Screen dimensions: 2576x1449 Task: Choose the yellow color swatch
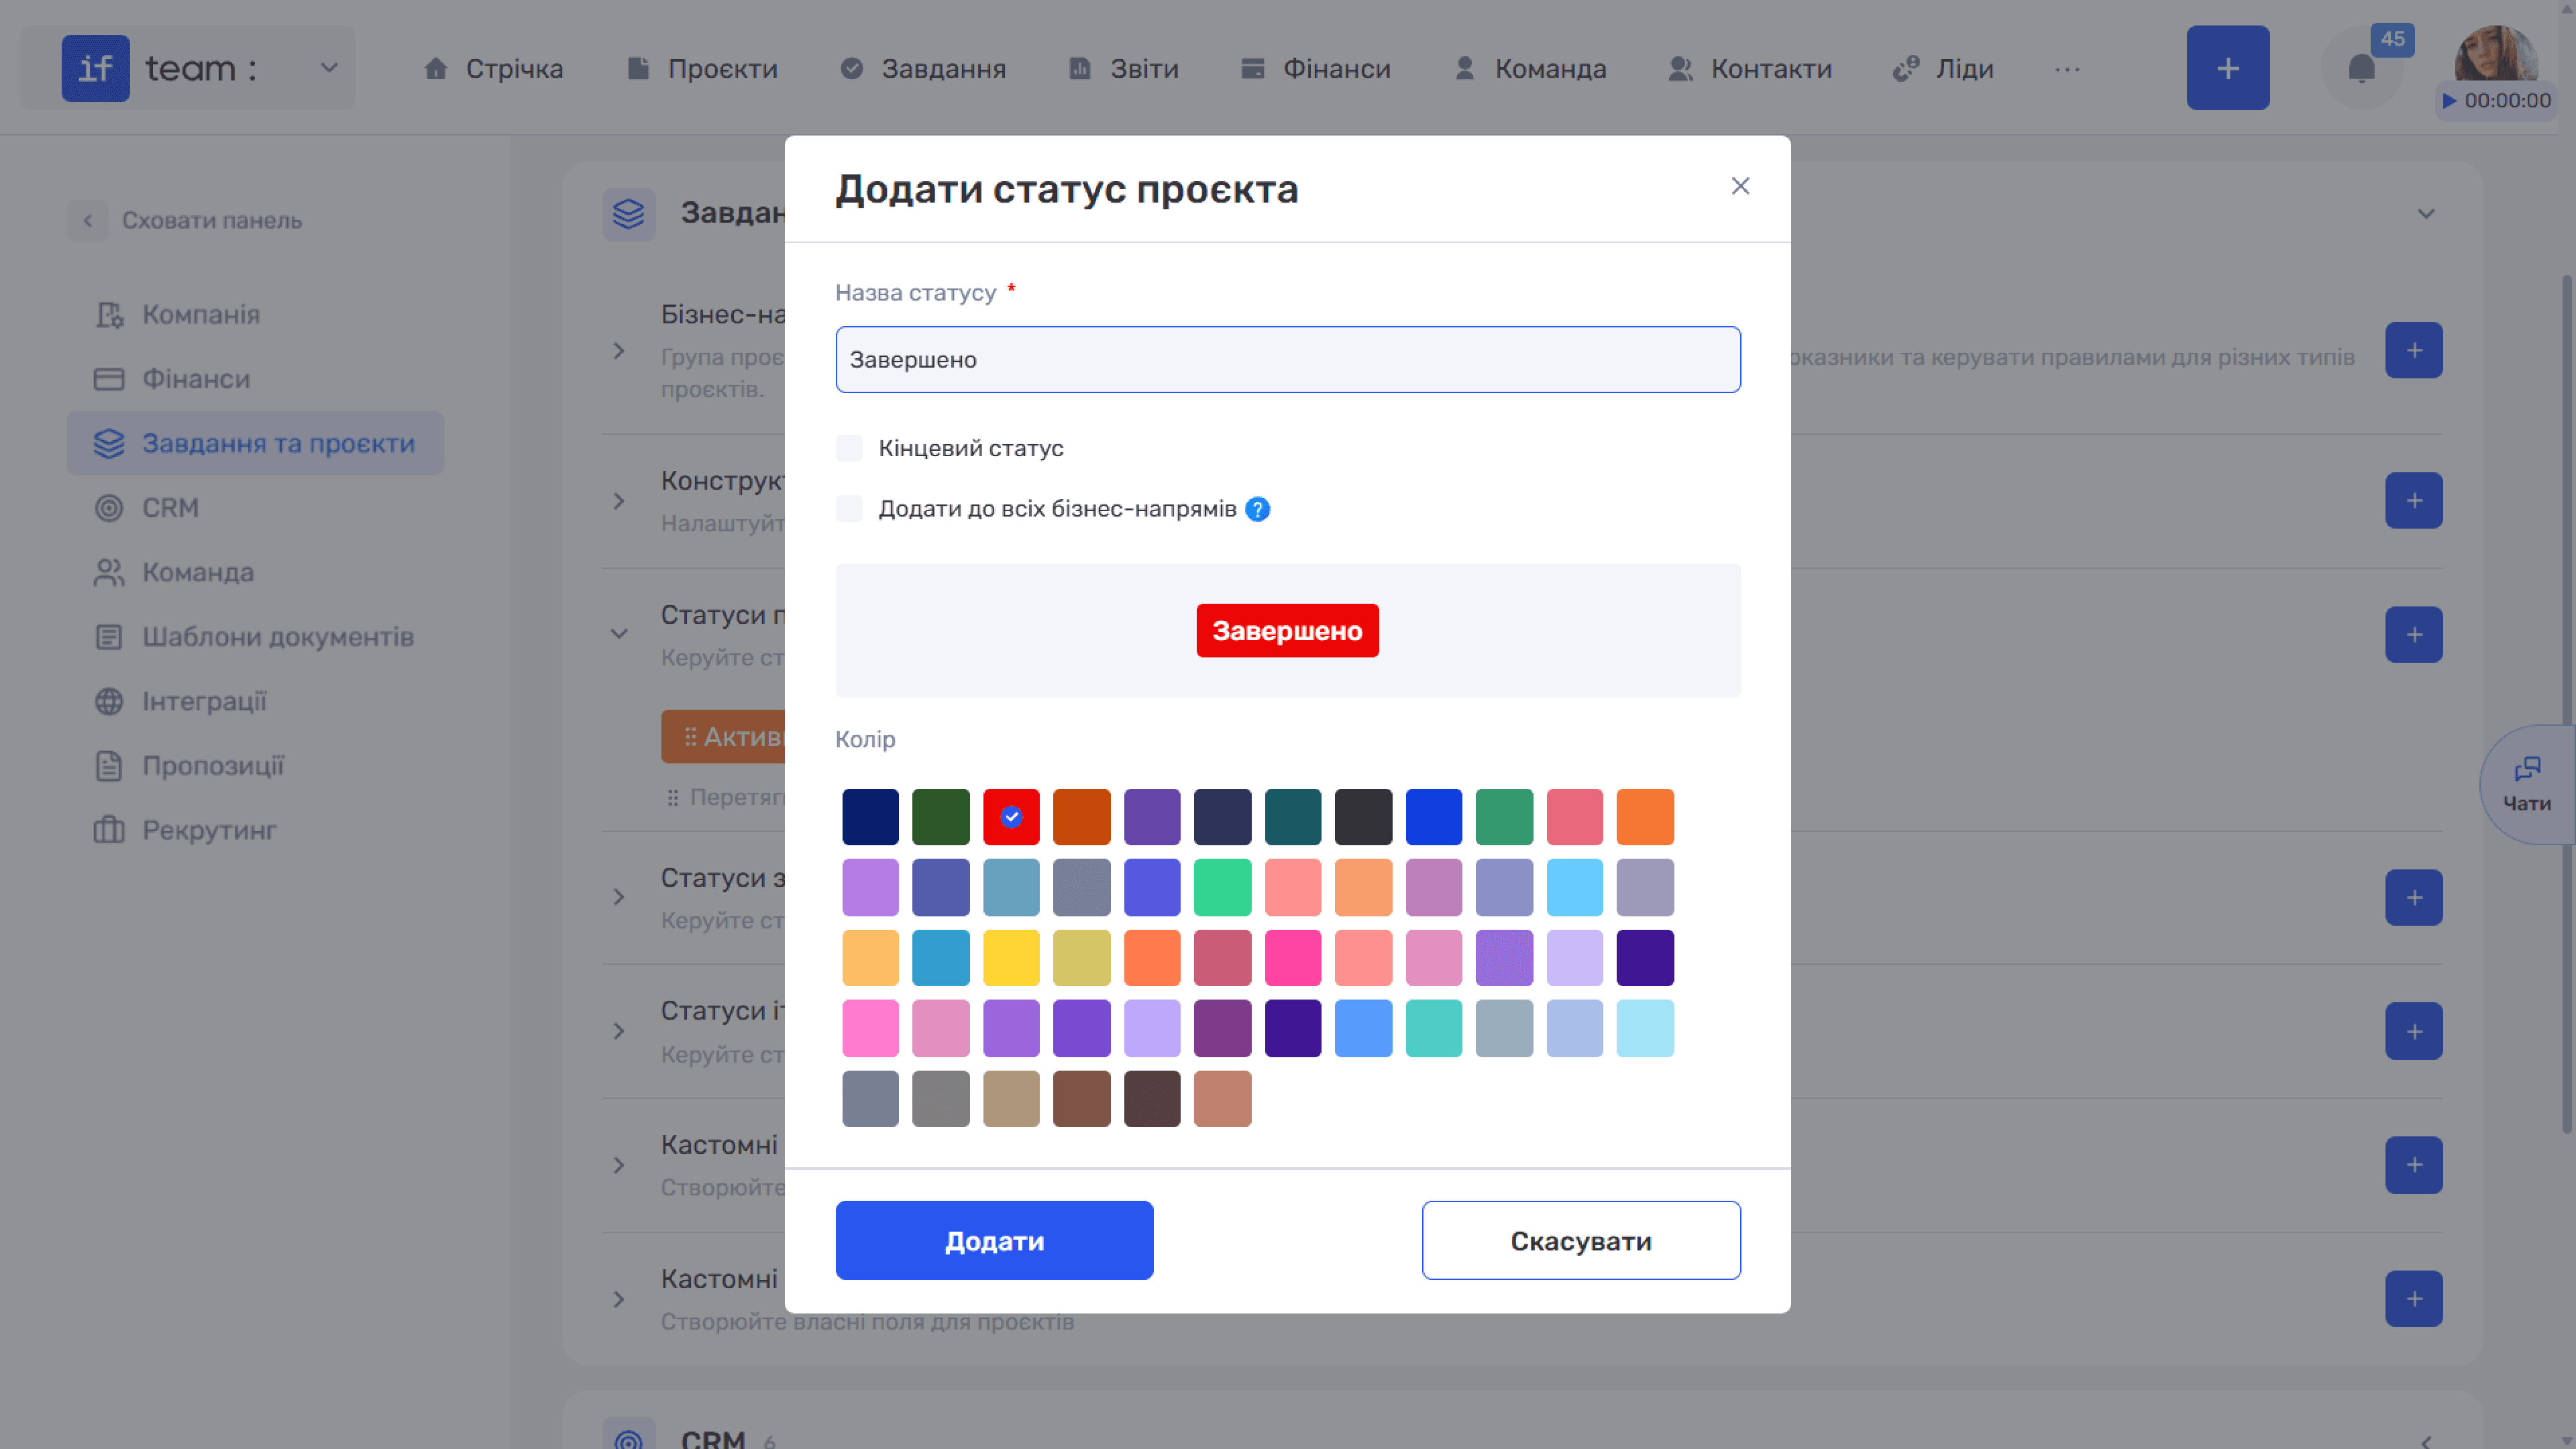(1011, 958)
